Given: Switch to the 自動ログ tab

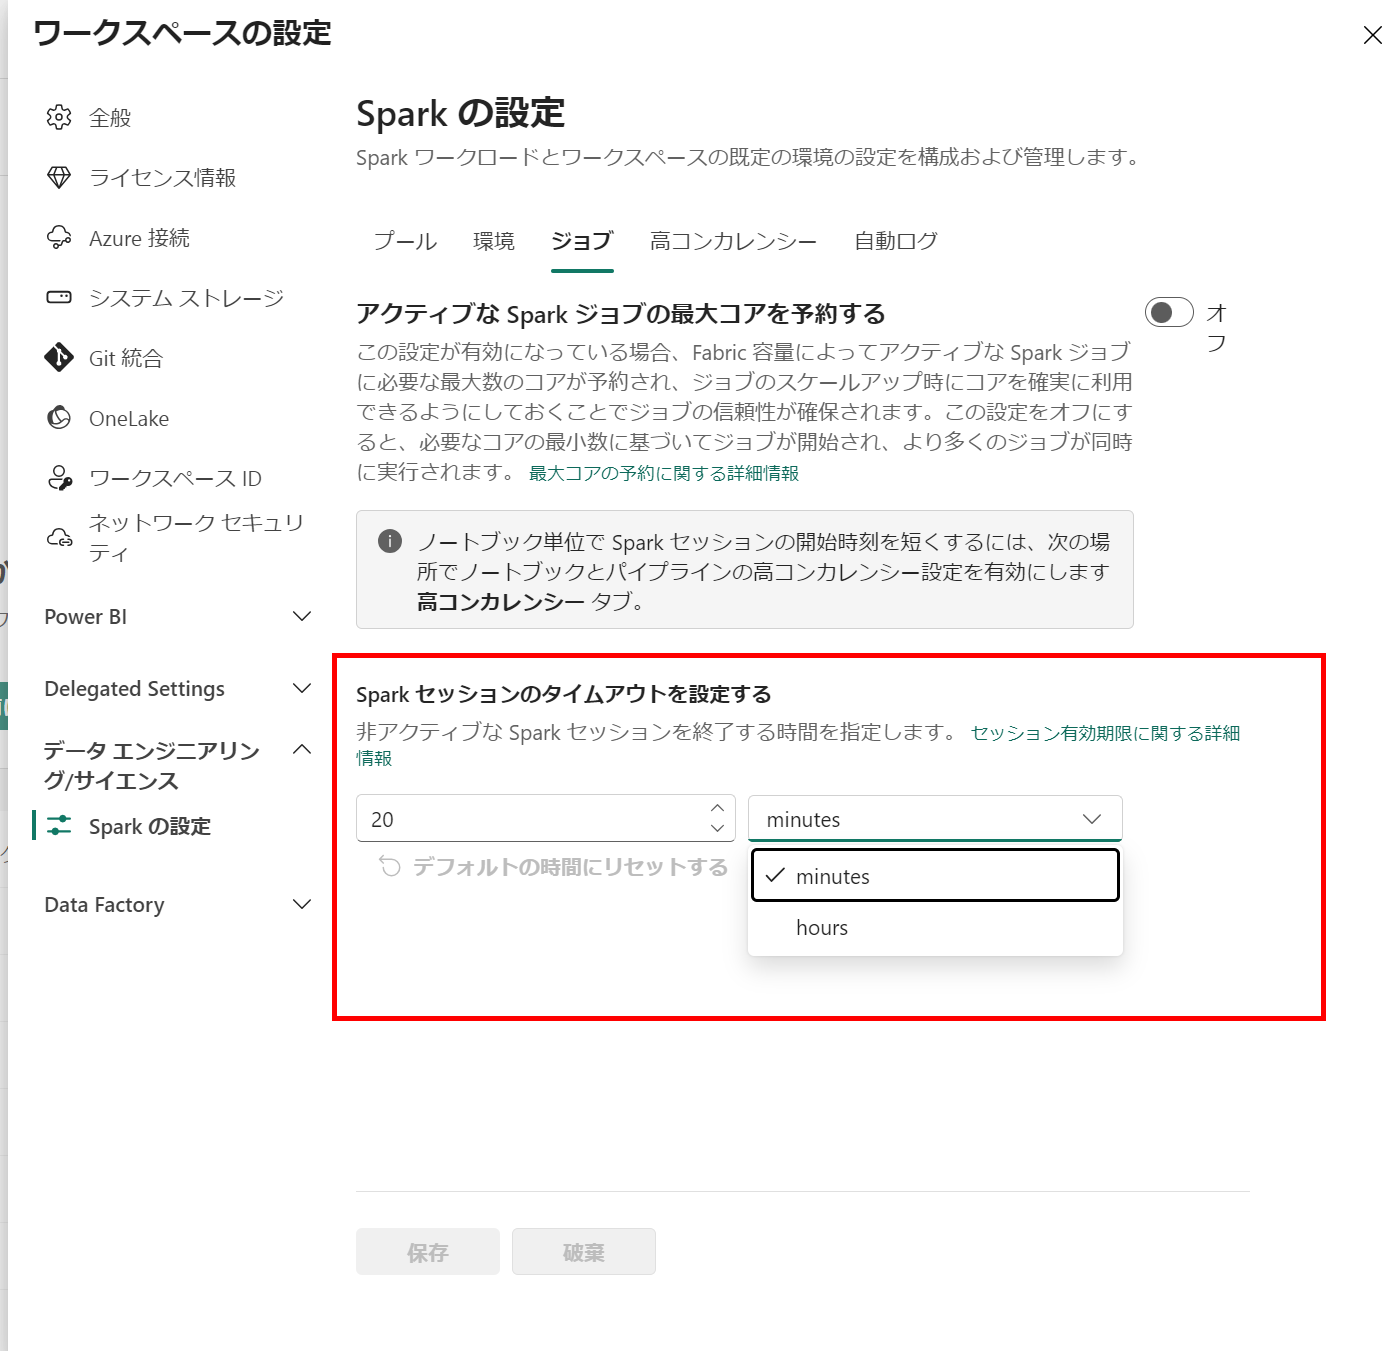Looking at the screenshot, I should [896, 241].
